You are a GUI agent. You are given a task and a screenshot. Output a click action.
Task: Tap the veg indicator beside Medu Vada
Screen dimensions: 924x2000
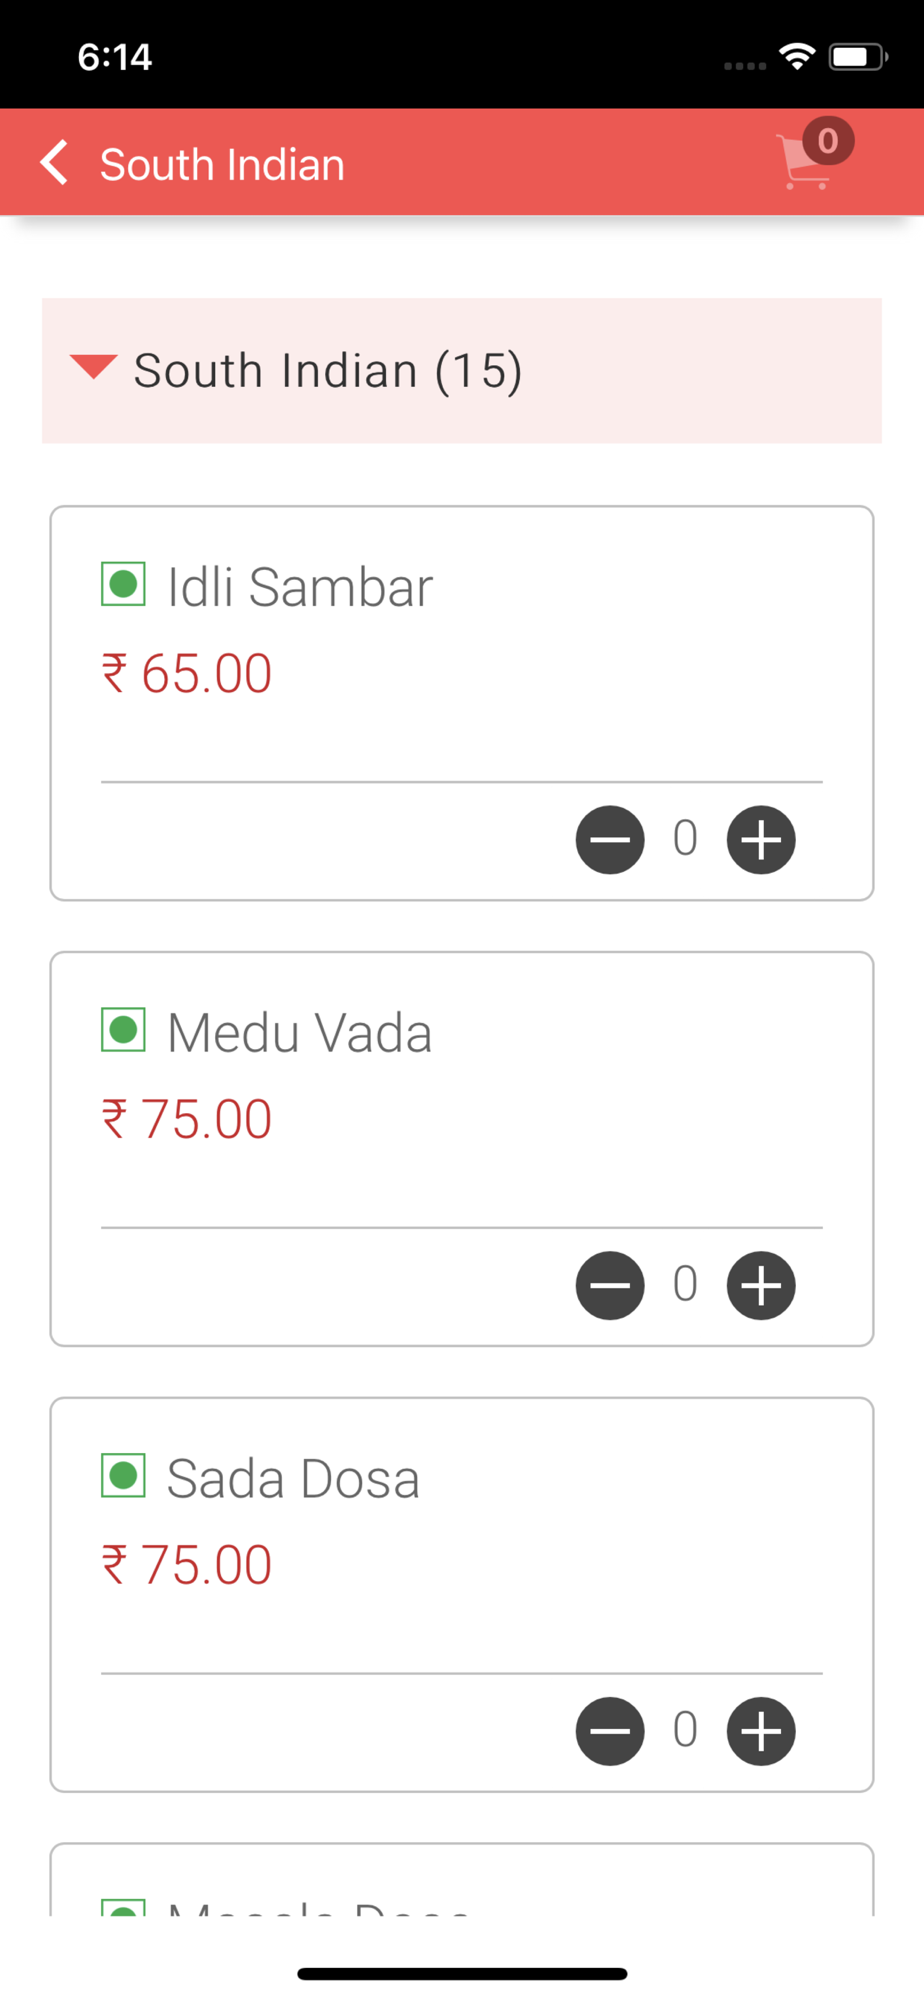point(123,1030)
